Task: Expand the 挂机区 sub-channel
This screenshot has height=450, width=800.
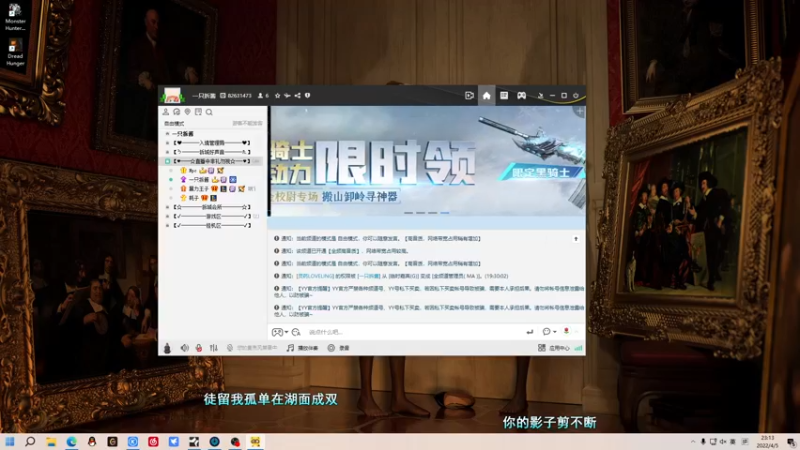Action: (x=167, y=226)
